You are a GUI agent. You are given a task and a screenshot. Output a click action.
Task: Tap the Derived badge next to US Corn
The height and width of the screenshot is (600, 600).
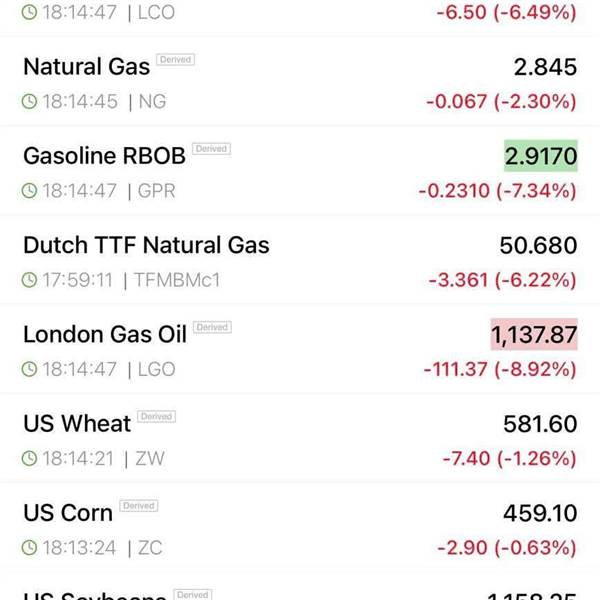tap(138, 506)
